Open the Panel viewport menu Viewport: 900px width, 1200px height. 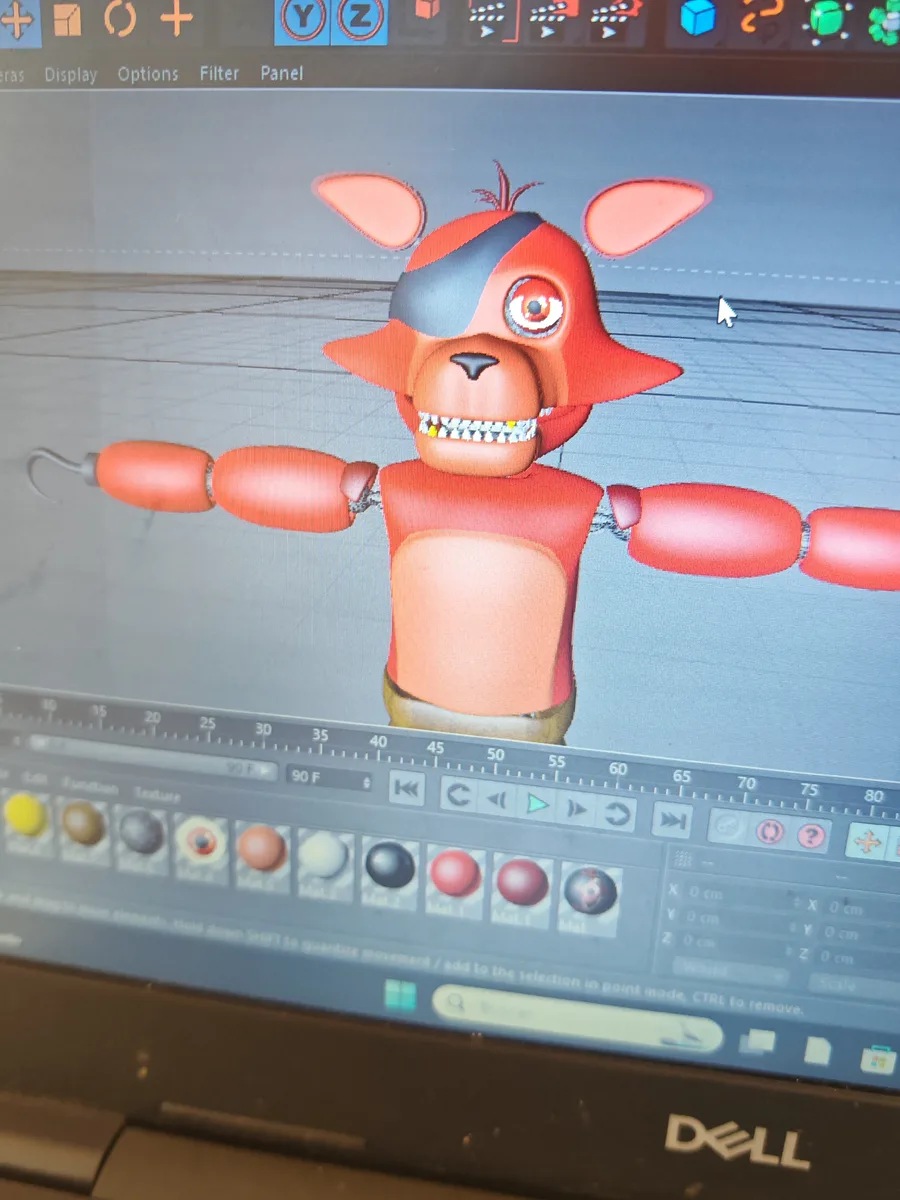(x=282, y=73)
